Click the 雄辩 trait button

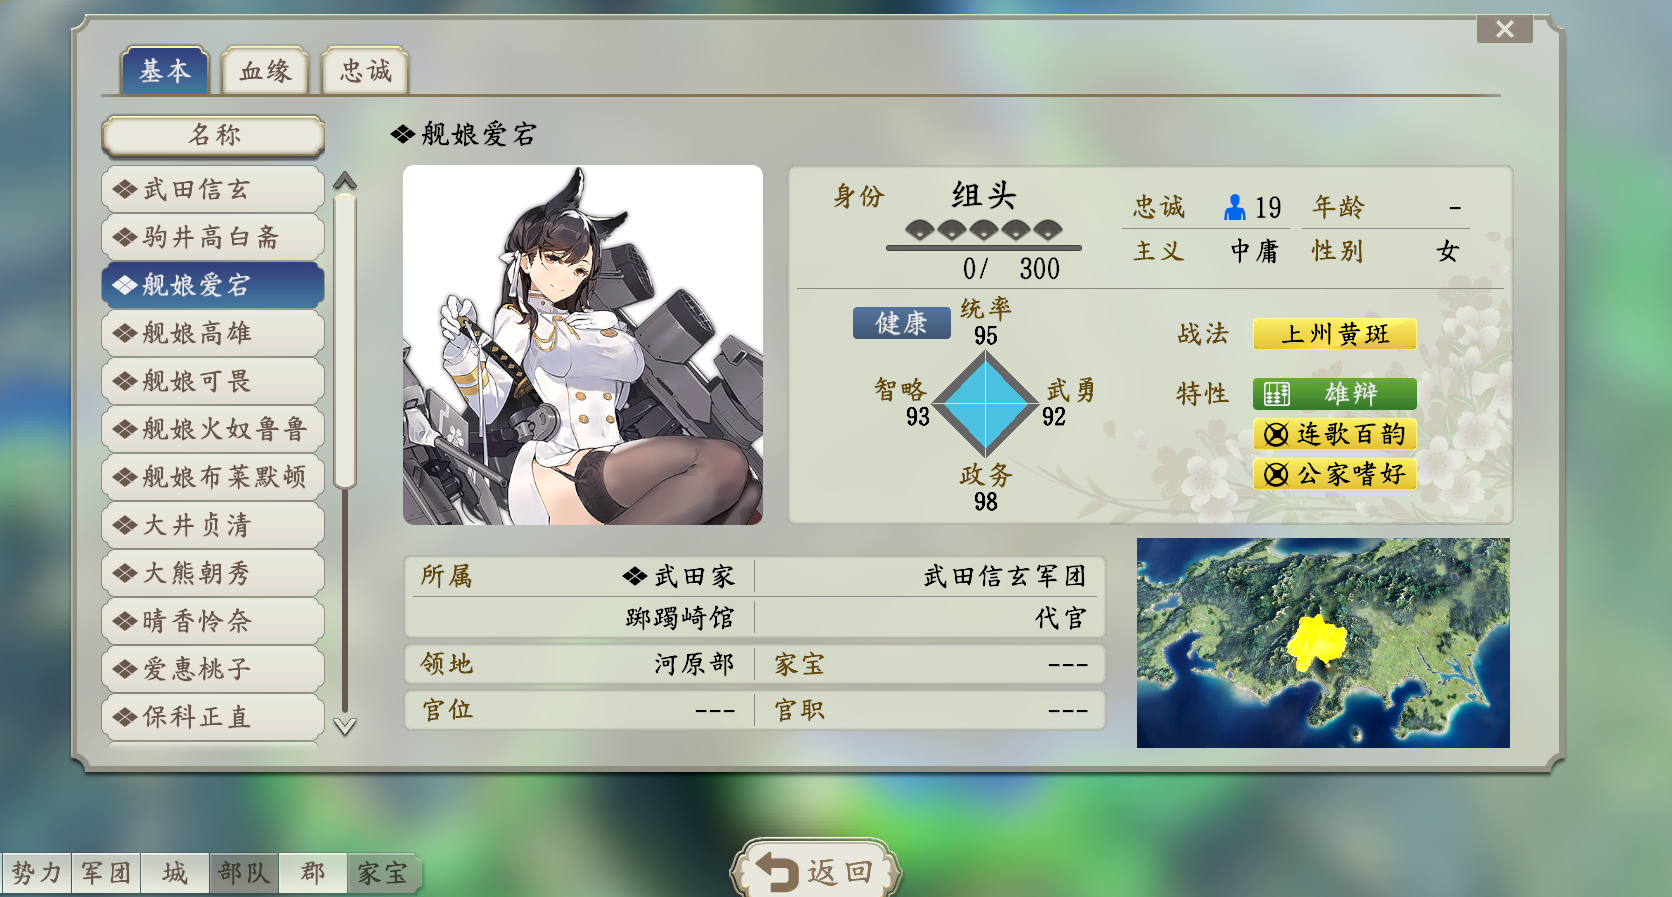point(1335,394)
